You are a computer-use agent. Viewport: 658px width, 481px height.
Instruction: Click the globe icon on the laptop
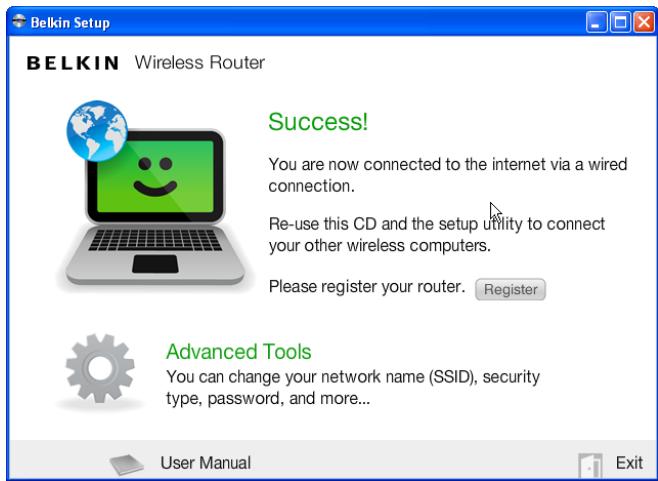coord(97,131)
